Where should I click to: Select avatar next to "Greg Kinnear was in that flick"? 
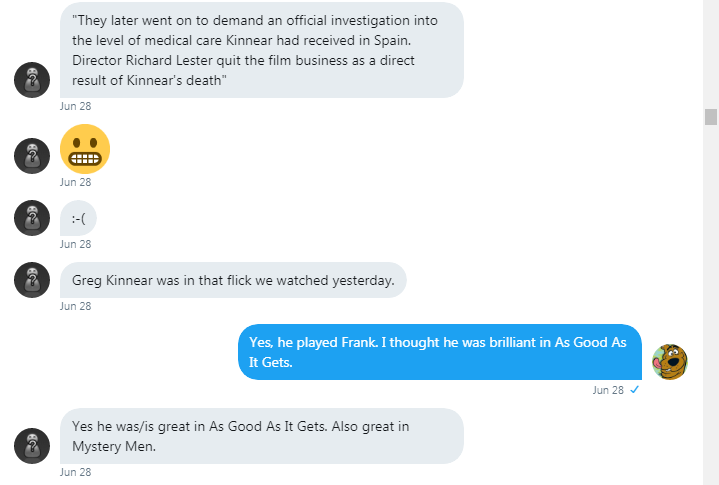tap(32, 280)
